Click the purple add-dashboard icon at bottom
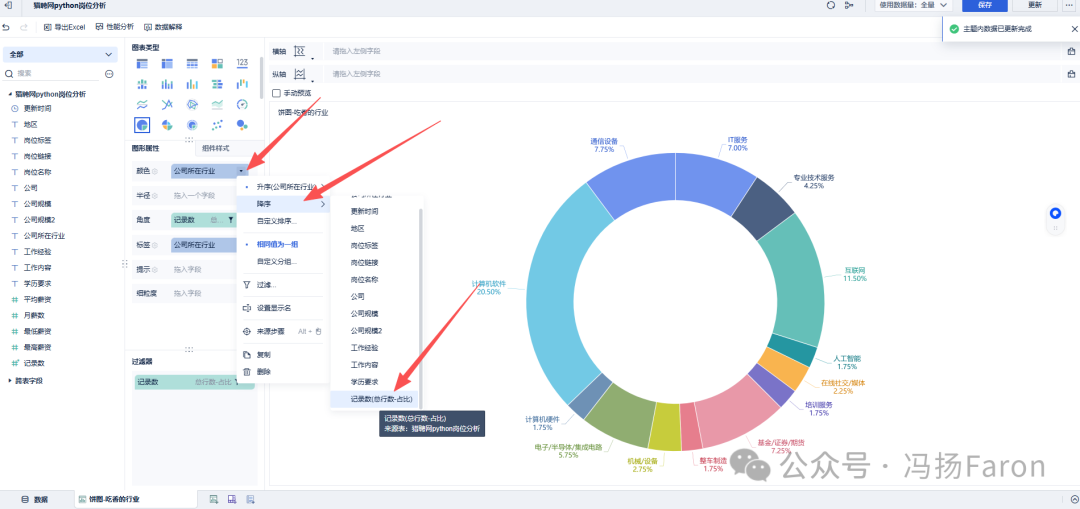The image size is (1080, 509). pyautogui.click(x=232, y=499)
